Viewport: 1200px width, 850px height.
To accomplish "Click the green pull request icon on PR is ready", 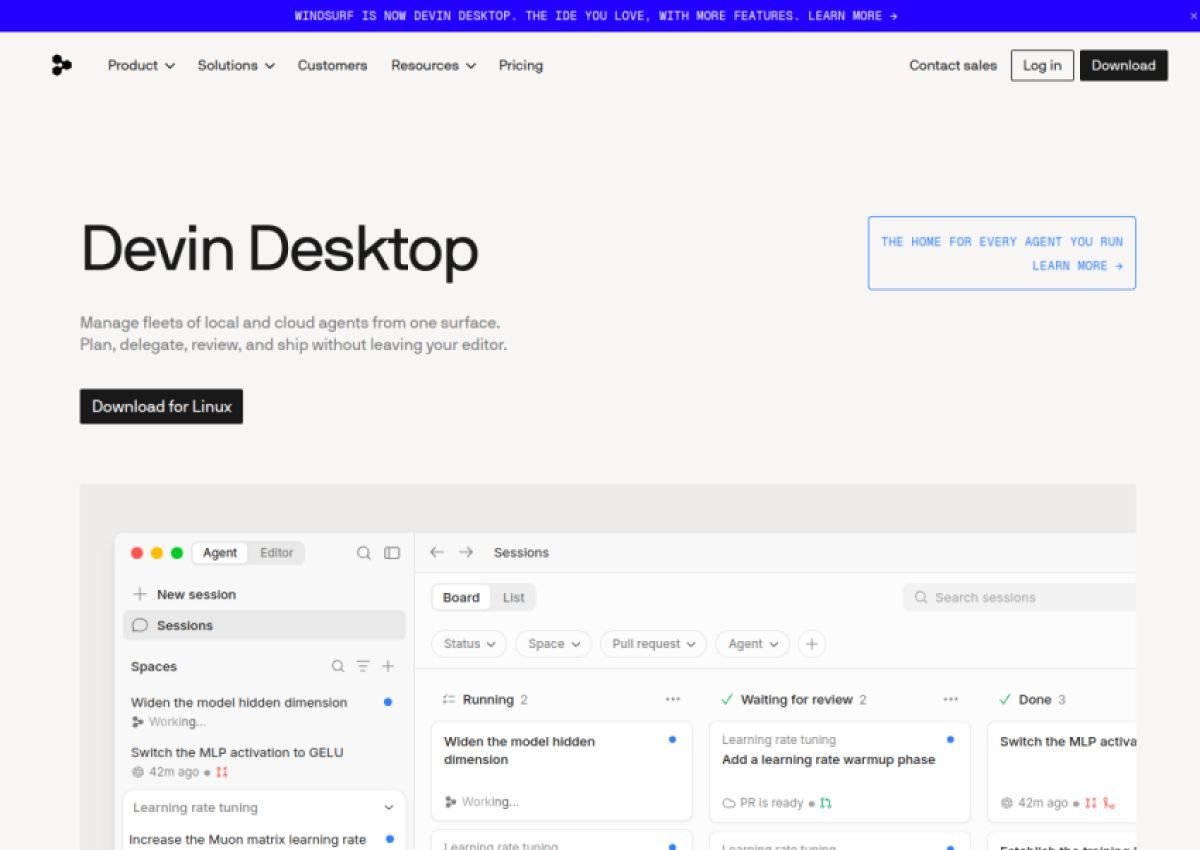I will pyautogui.click(x=826, y=803).
